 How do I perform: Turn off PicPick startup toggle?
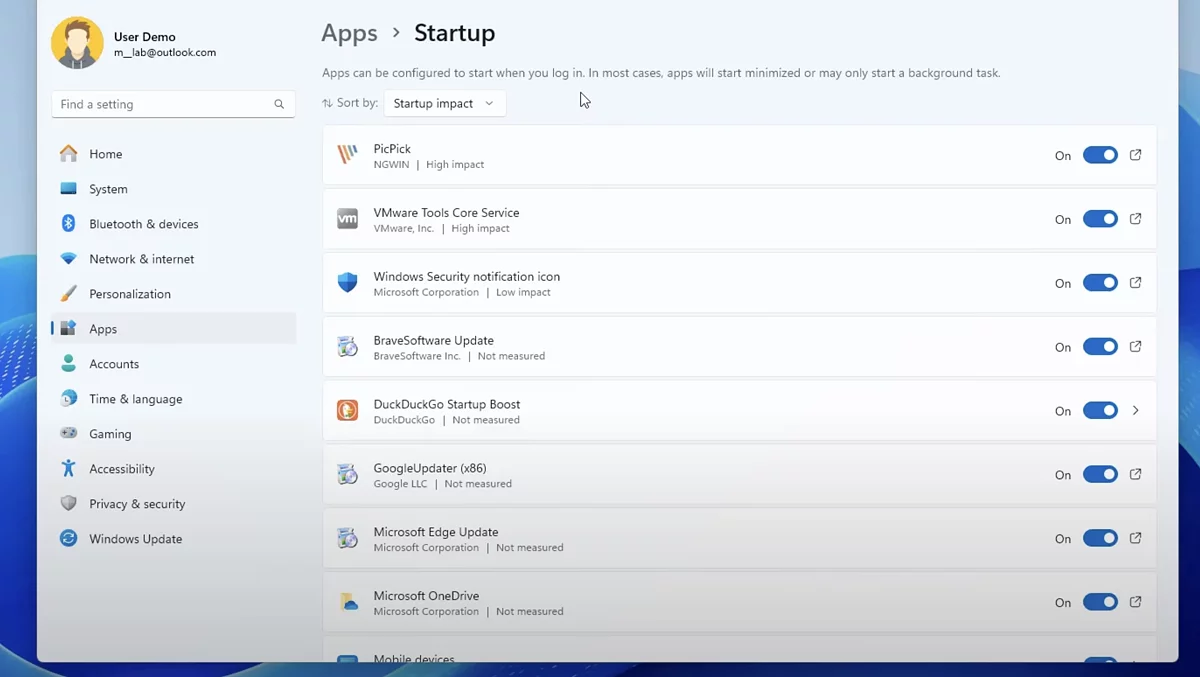coord(1100,155)
